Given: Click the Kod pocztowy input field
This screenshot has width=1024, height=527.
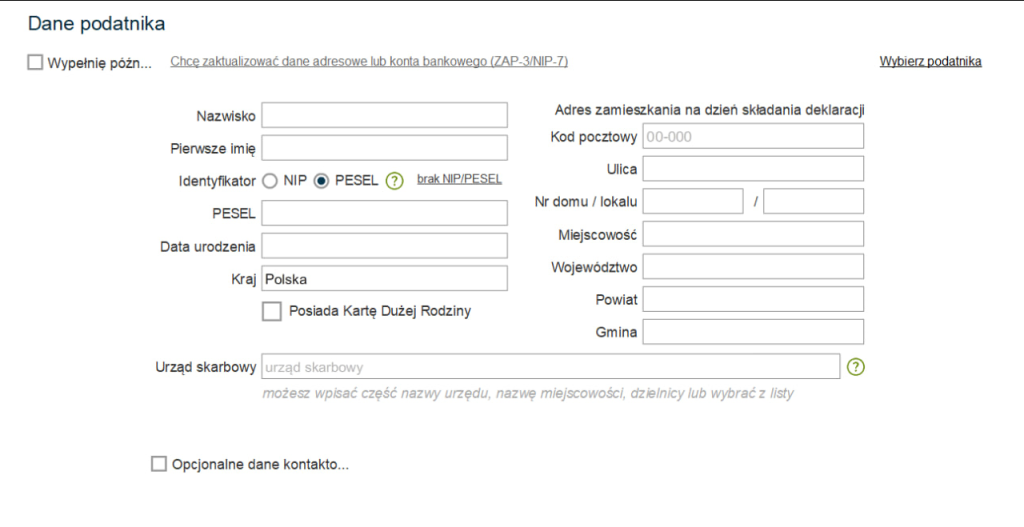Looking at the screenshot, I should (x=753, y=136).
